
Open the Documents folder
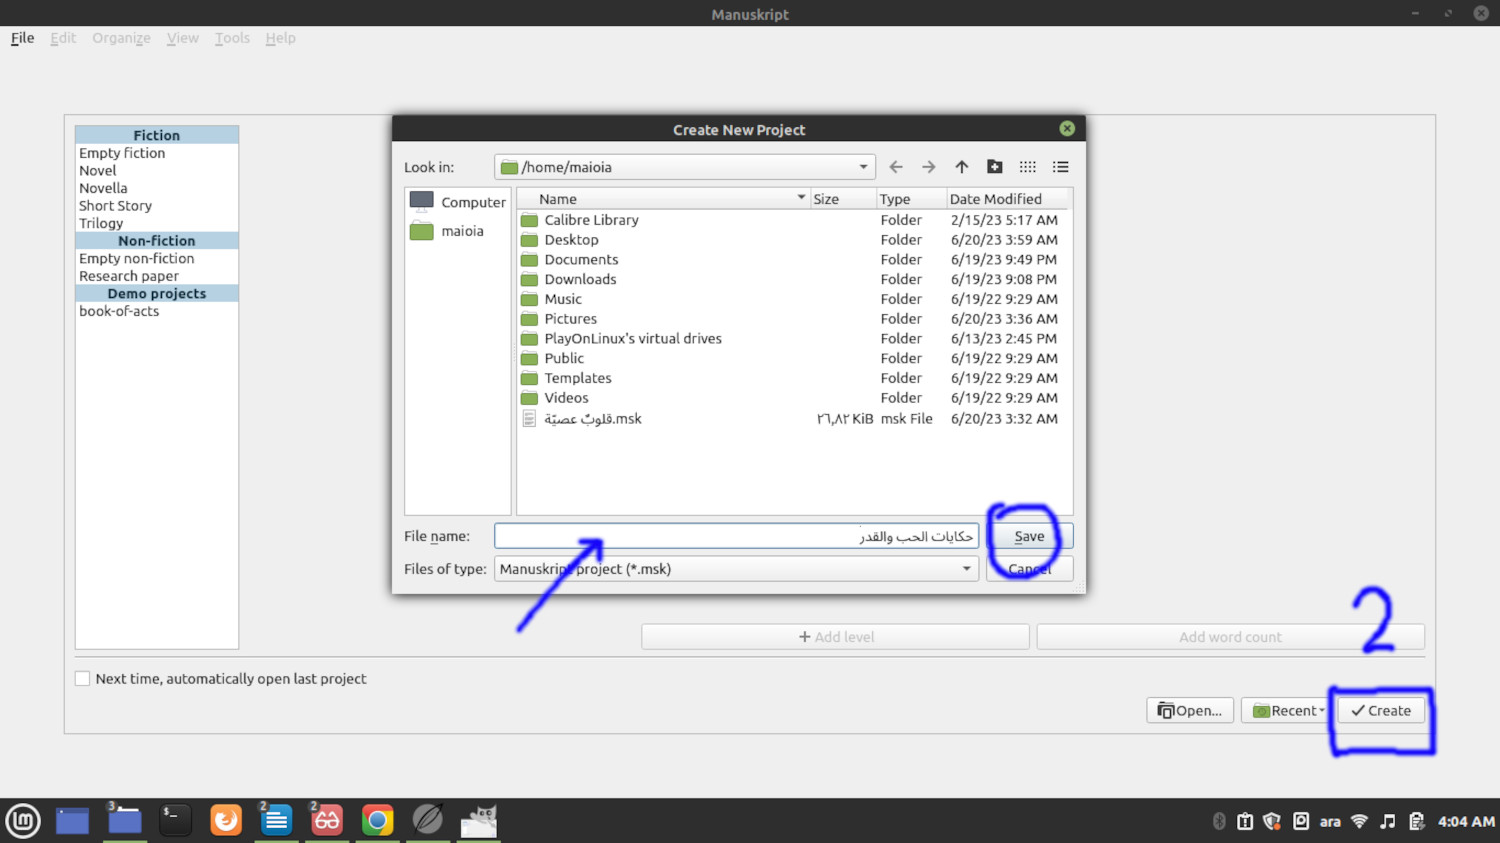(581, 260)
